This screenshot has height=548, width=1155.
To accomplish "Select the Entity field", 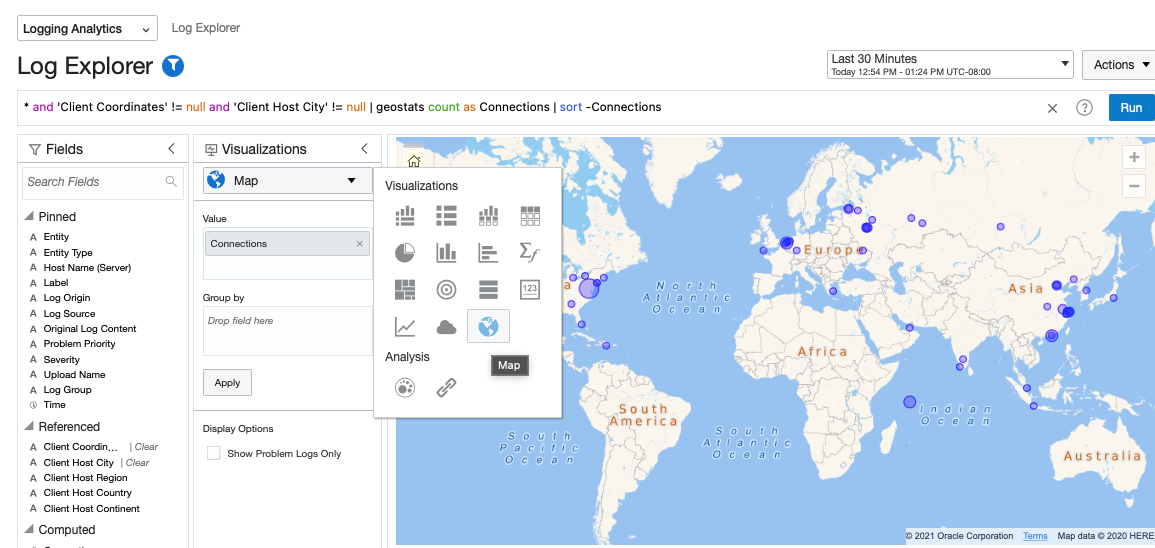I will [x=56, y=236].
